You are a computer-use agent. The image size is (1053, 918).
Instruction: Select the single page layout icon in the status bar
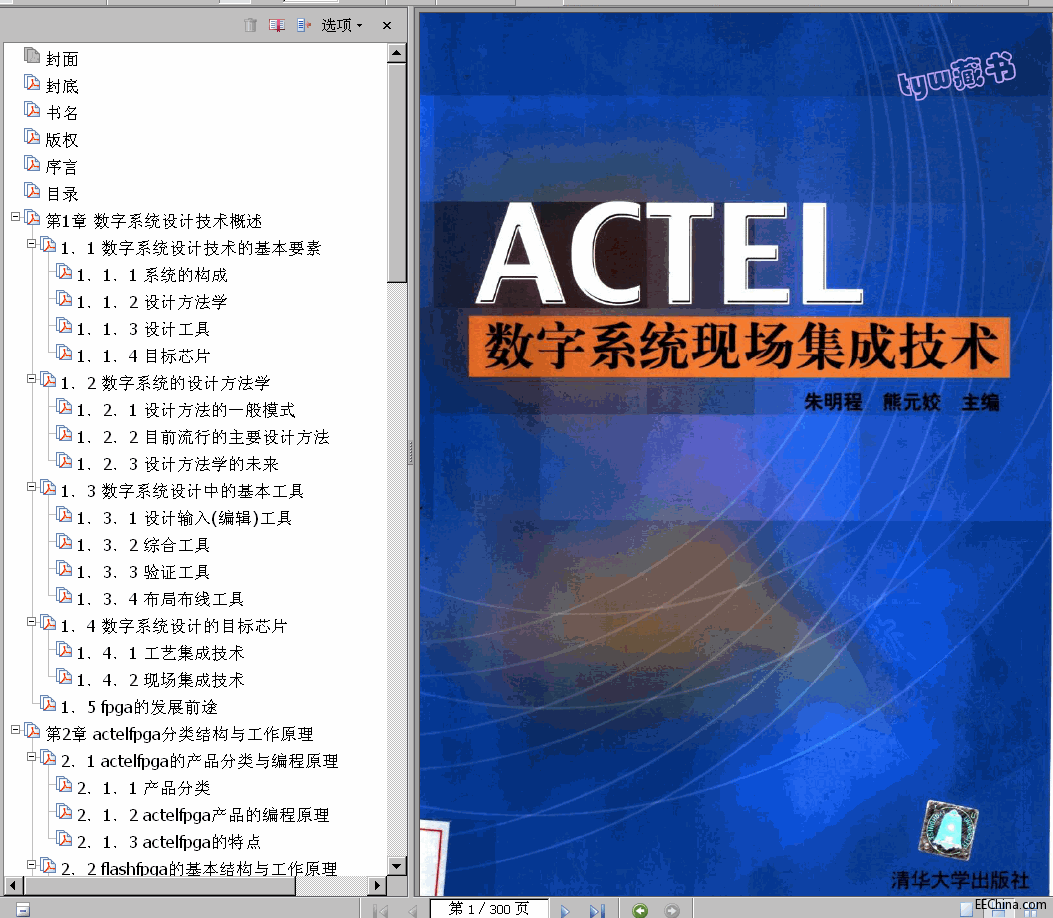[x=966, y=911]
